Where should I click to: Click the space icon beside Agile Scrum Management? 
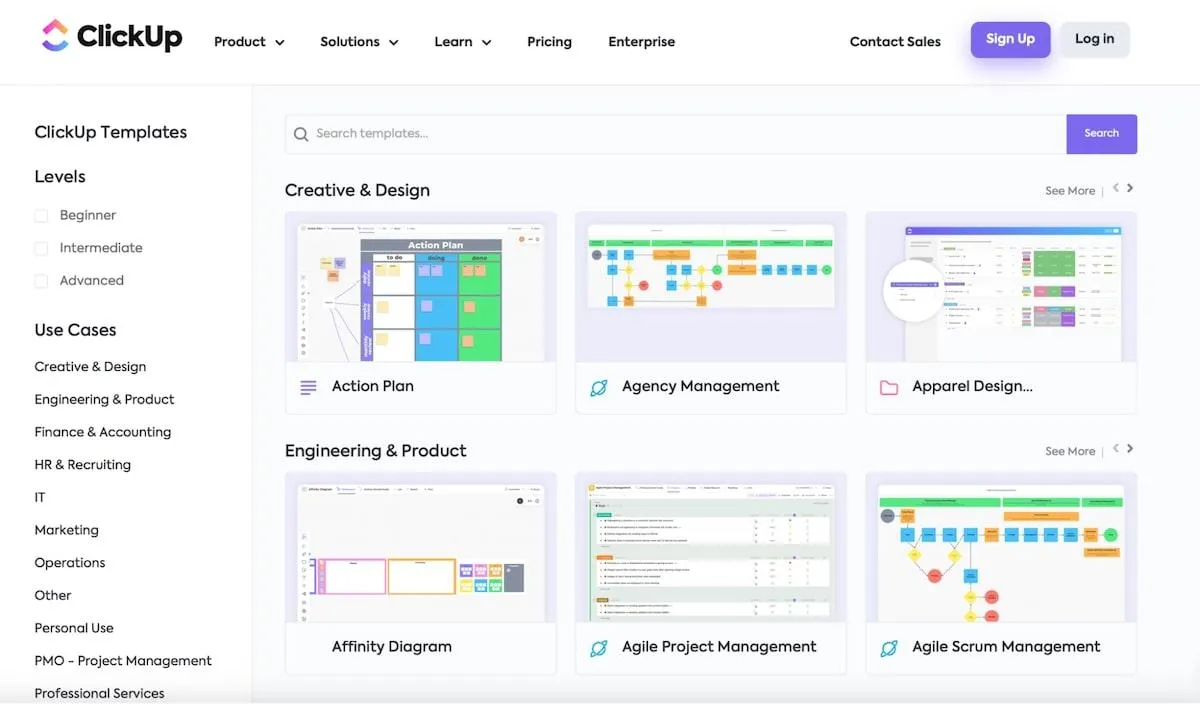coord(889,648)
